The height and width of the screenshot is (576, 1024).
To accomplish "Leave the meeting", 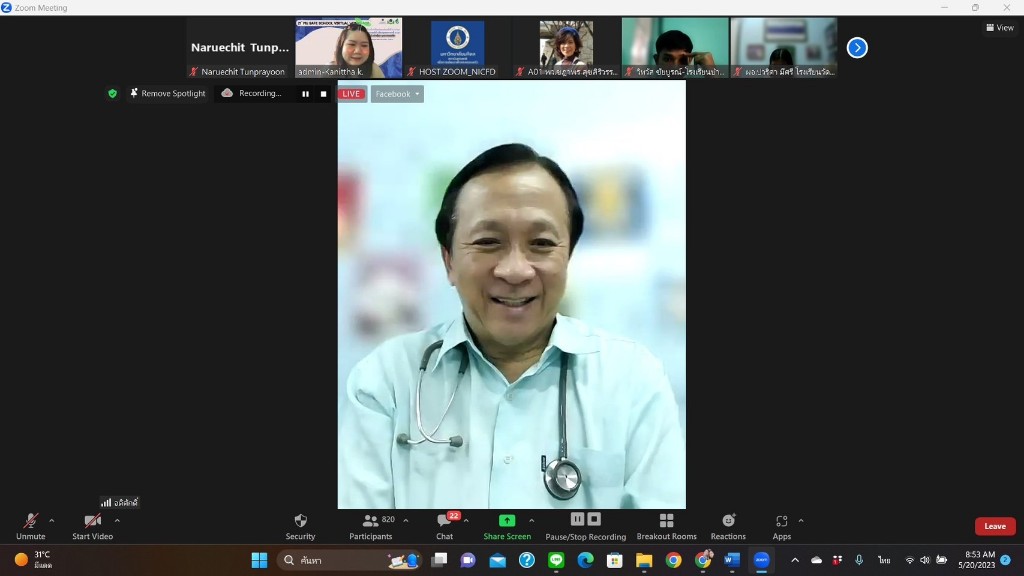I will coord(994,526).
